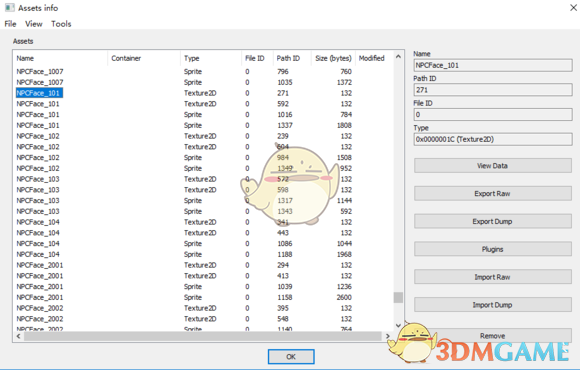The height and width of the screenshot is (370, 580).
Task: Click inside the Path ID field showing 271
Action: point(493,90)
